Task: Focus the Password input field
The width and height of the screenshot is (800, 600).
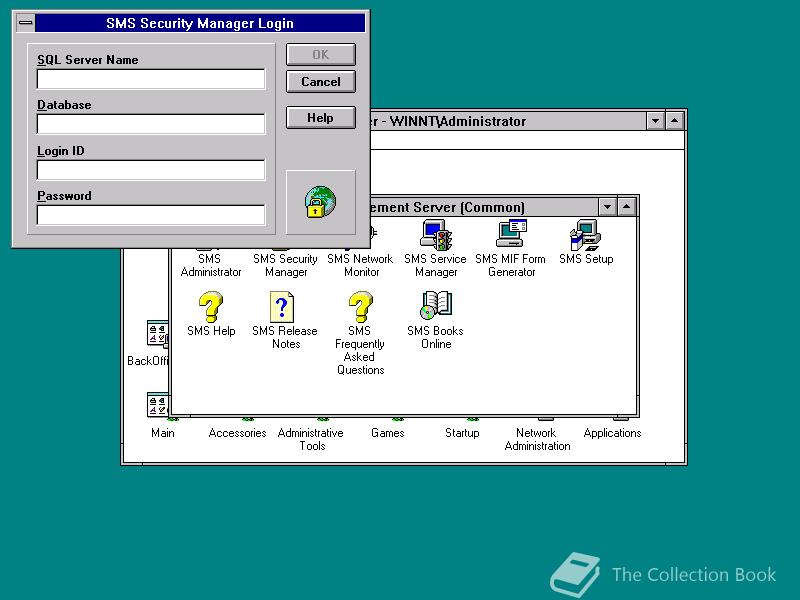Action: (x=151, y=215)
